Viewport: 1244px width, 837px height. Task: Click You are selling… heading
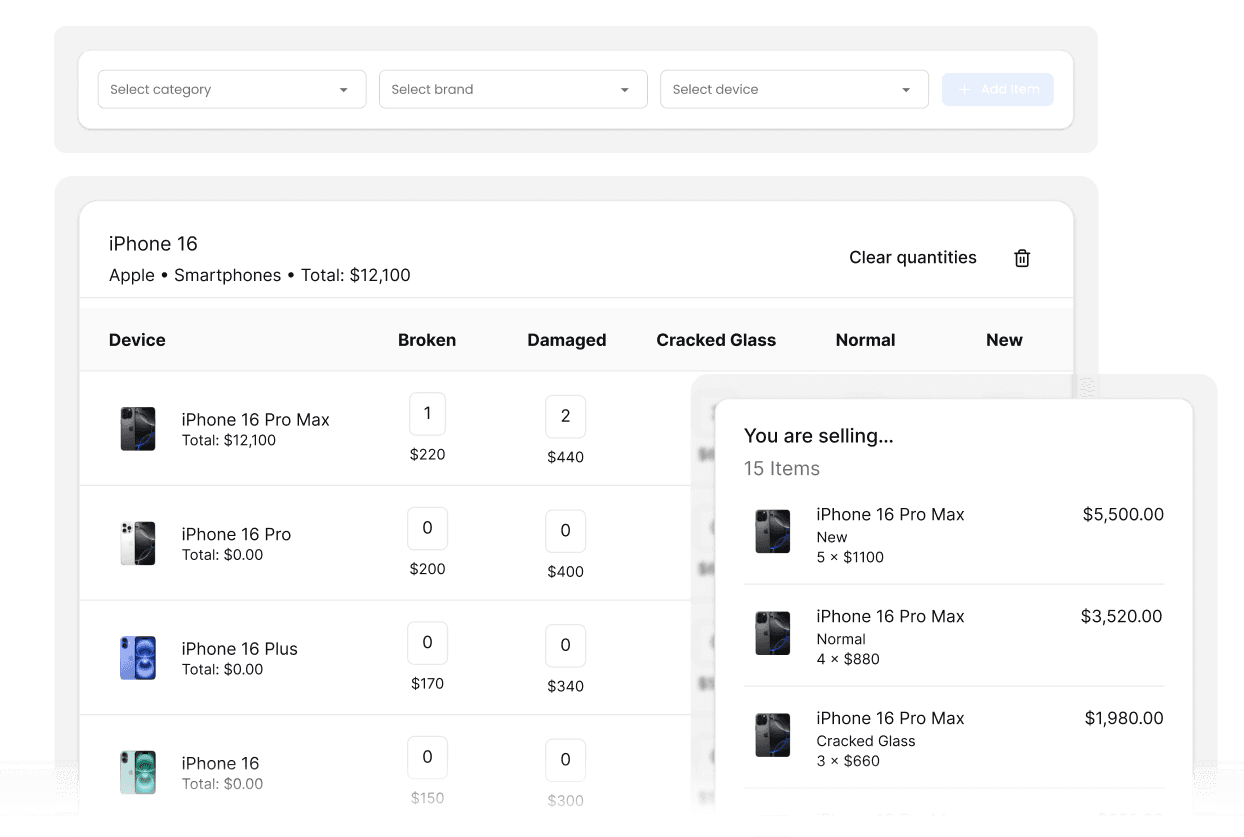(x=819, y=436)
